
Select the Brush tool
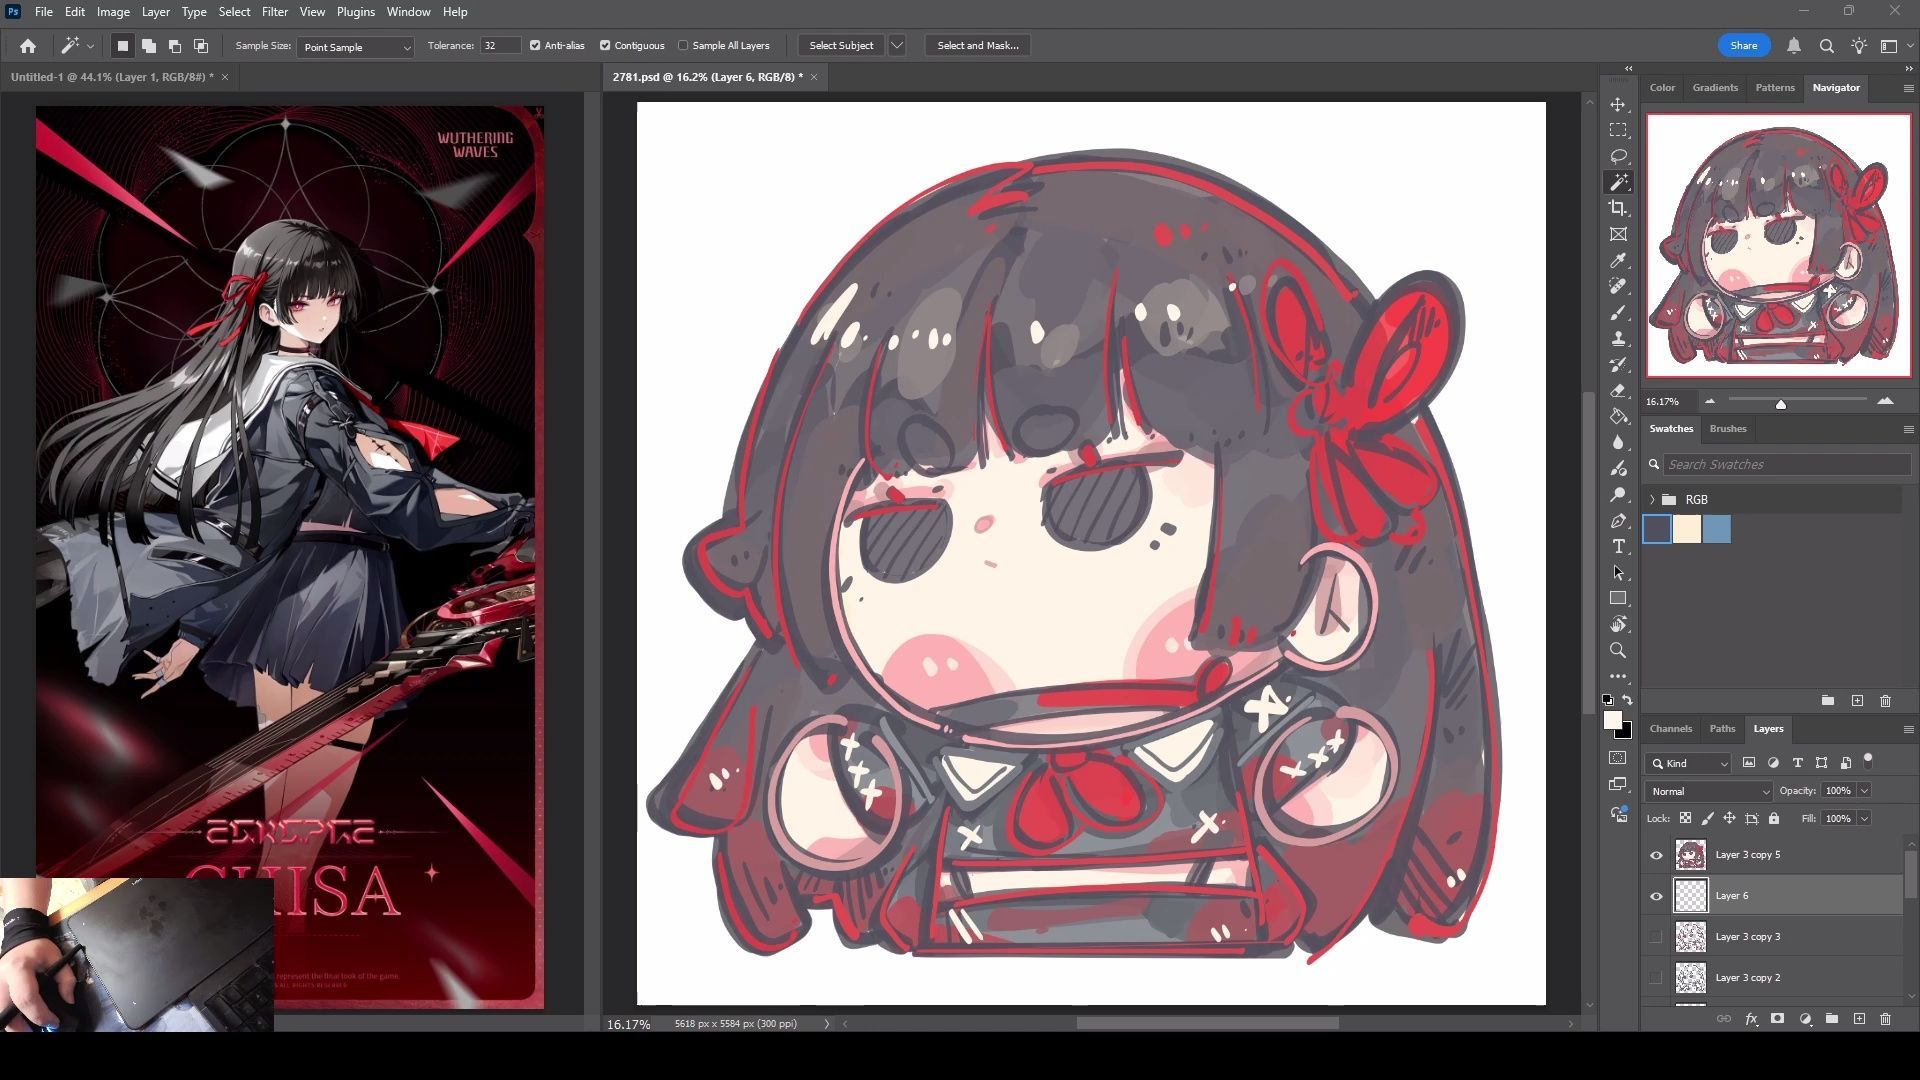tap(1618, 313)
